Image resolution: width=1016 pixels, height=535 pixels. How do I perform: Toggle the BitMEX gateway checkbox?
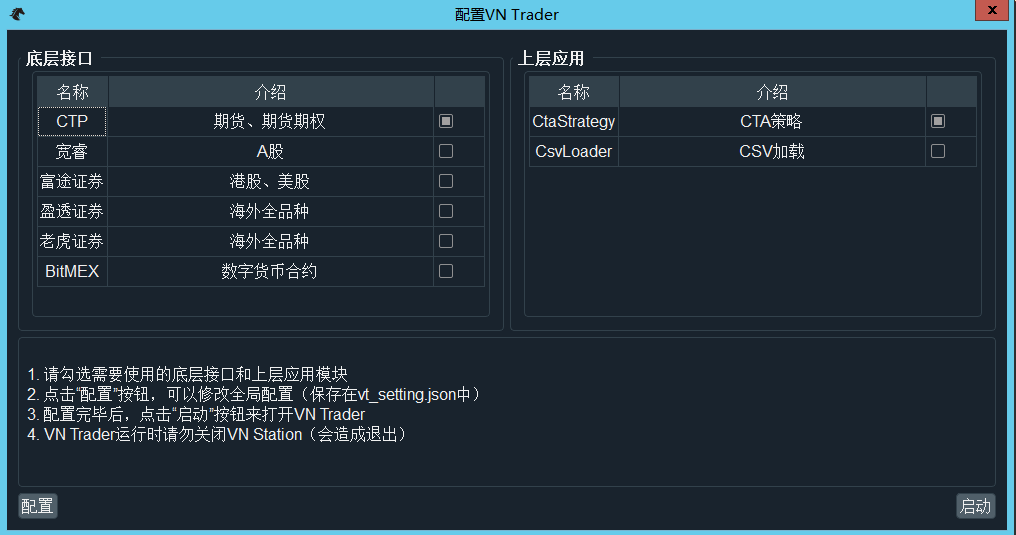446,271
